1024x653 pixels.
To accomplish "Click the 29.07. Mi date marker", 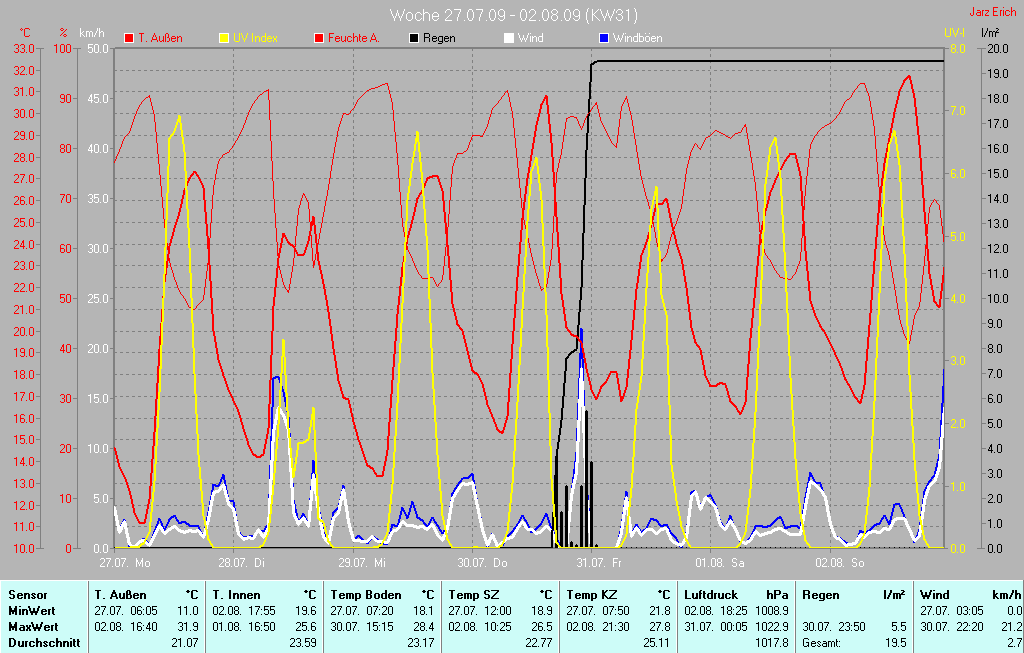I will pyautogui.click(x=361, y=562).
